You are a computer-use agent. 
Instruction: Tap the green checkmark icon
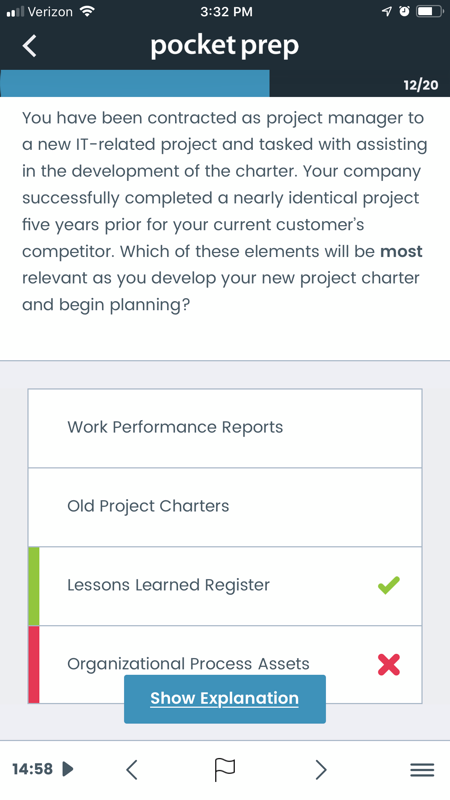[389, 585]
